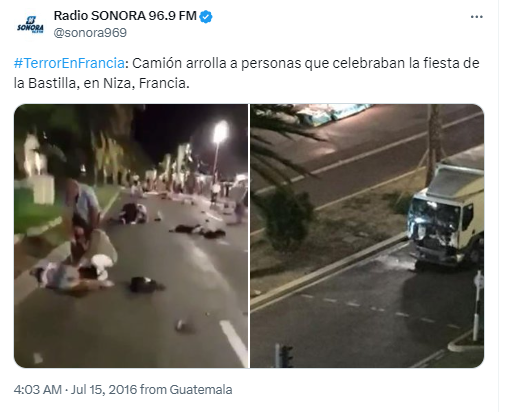
Task: Click the tweet text "Camión arrolla a personas"
Action: tap(217, 63)
